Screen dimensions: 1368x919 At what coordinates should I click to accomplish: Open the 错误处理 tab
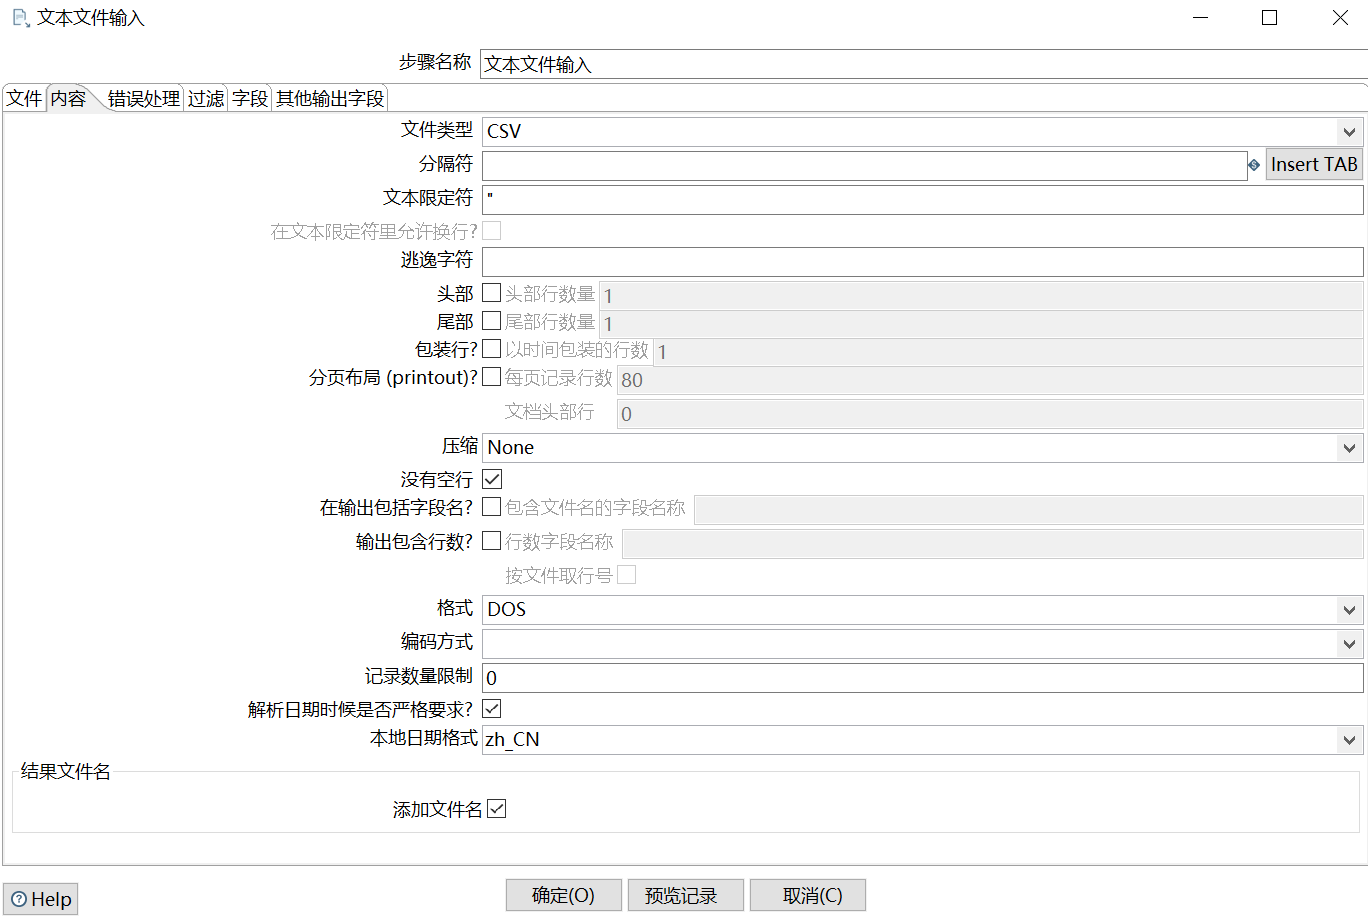(x=143, y=98)
